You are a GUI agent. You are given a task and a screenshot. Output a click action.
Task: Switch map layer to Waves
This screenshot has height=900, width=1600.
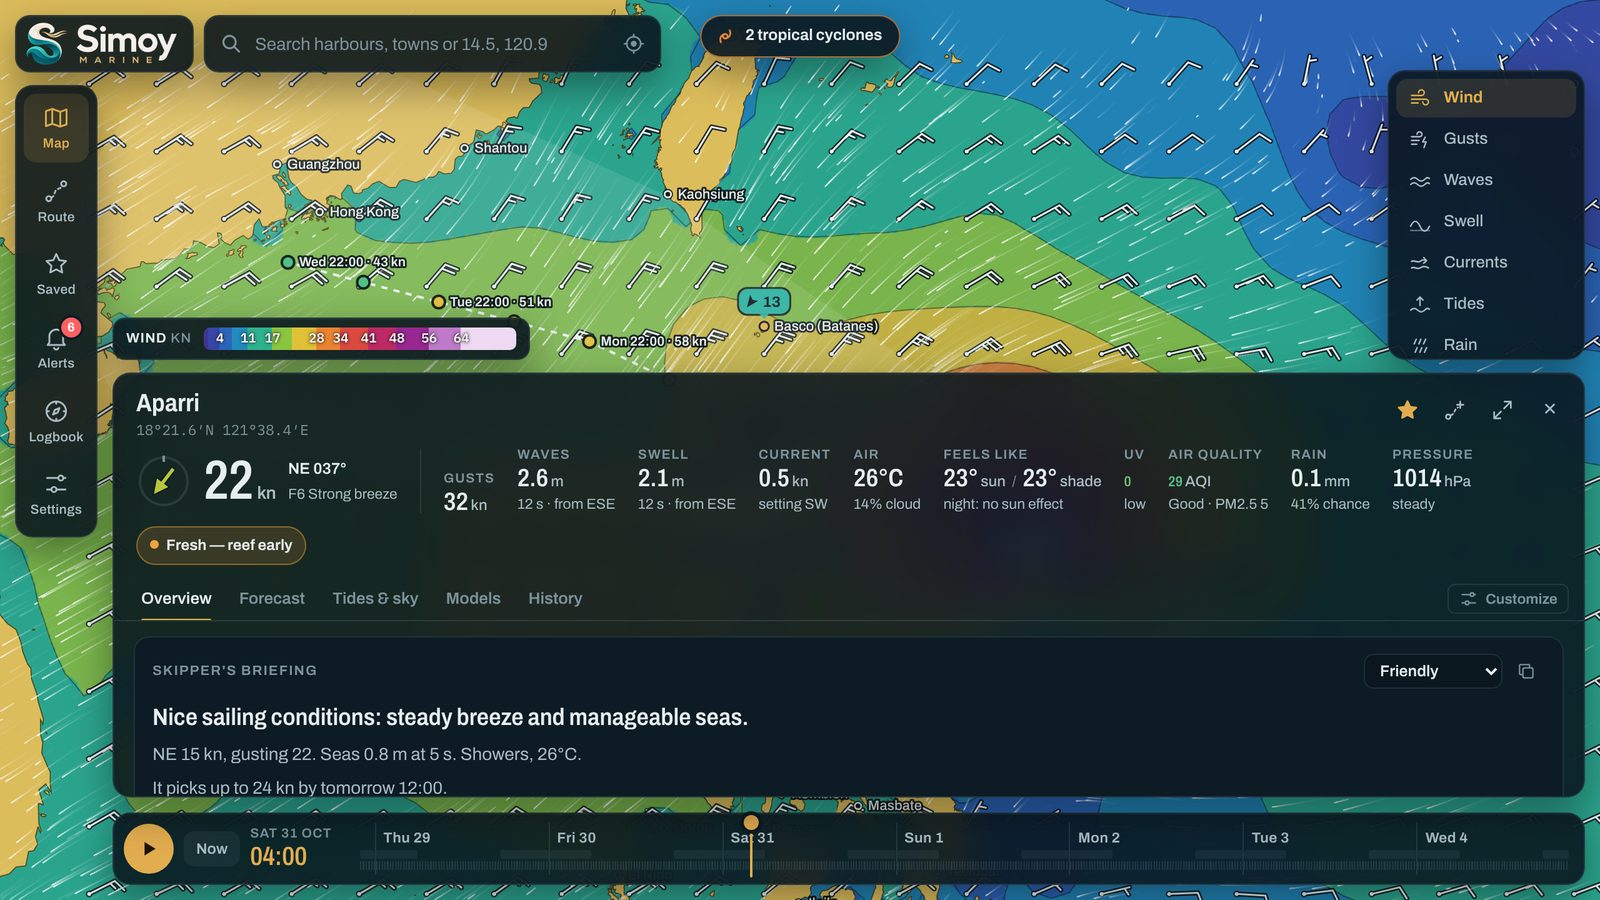tap(1485, 180)
